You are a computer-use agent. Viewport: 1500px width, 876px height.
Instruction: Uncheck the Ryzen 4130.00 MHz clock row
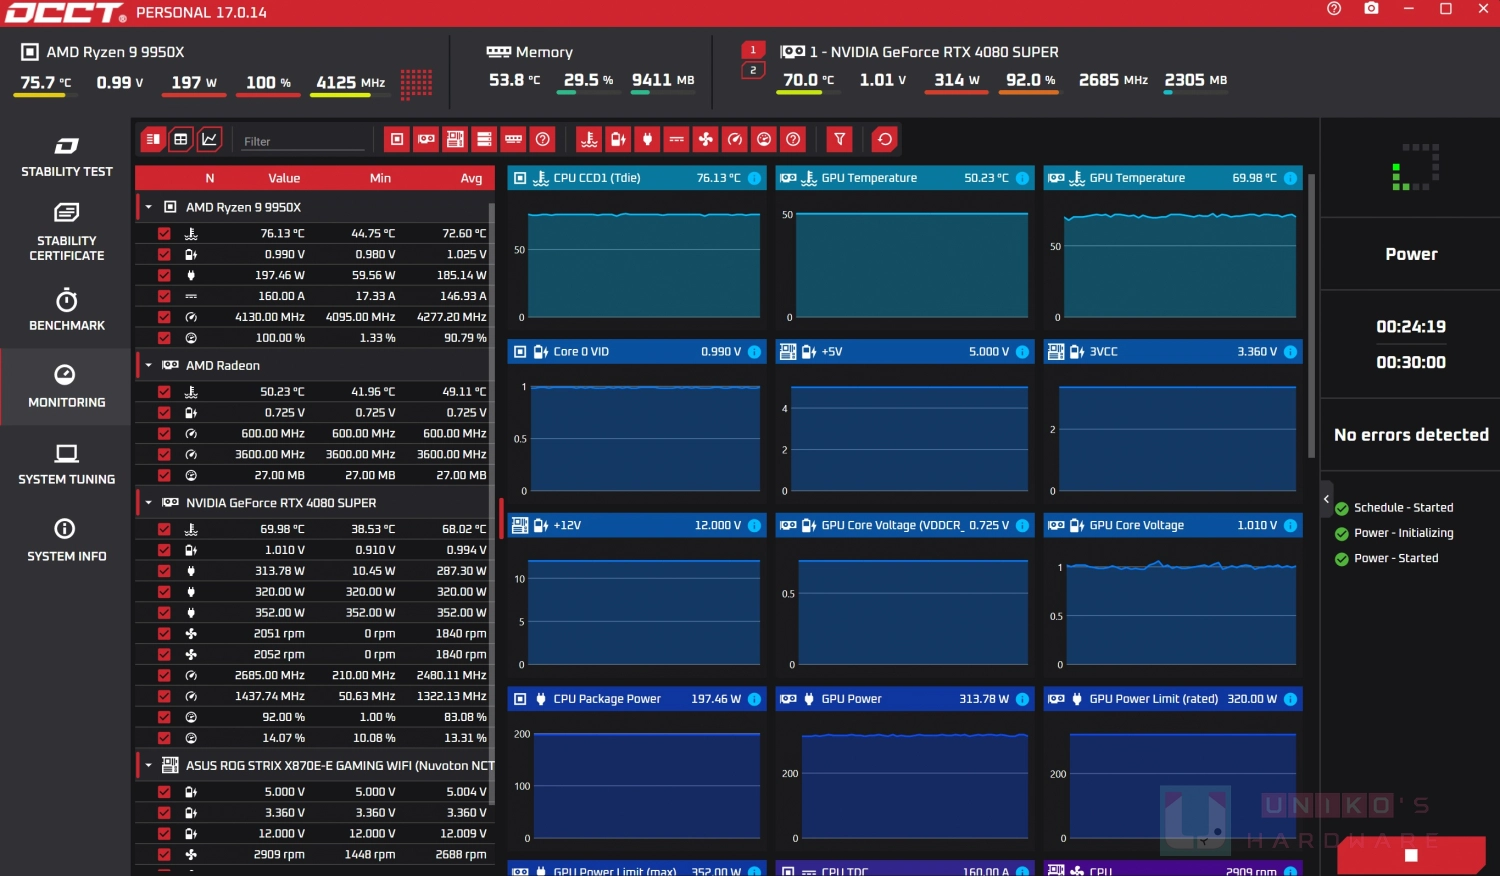tap(164, 317)
